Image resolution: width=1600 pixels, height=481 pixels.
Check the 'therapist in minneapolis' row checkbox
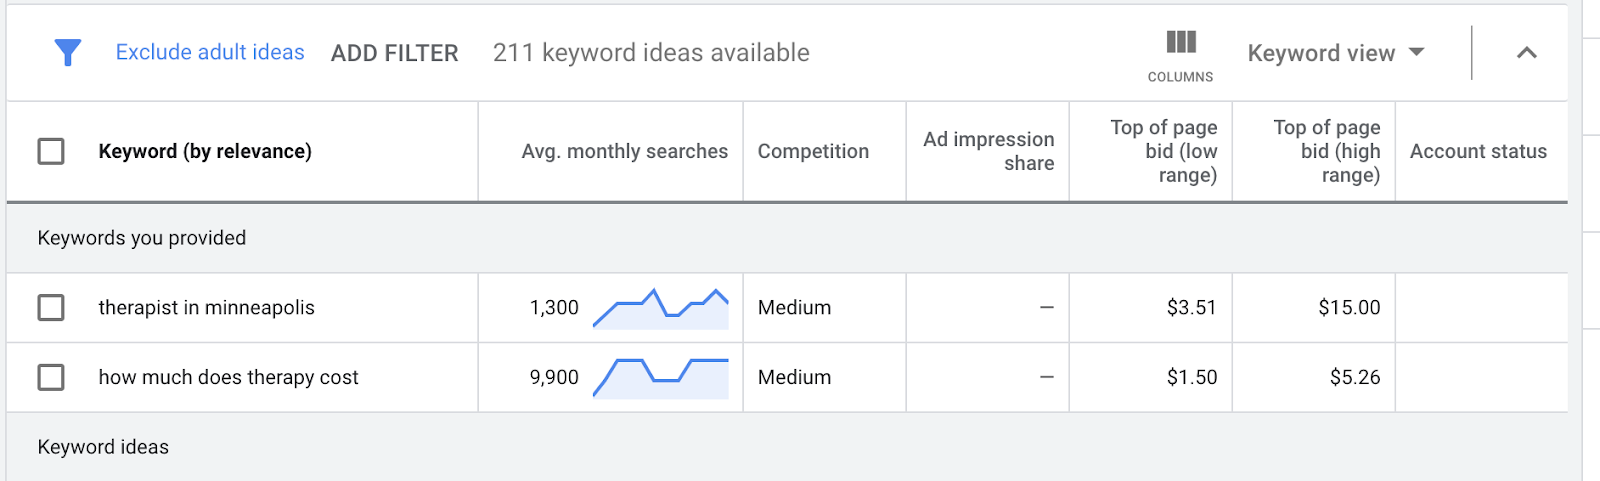[51, 307]
